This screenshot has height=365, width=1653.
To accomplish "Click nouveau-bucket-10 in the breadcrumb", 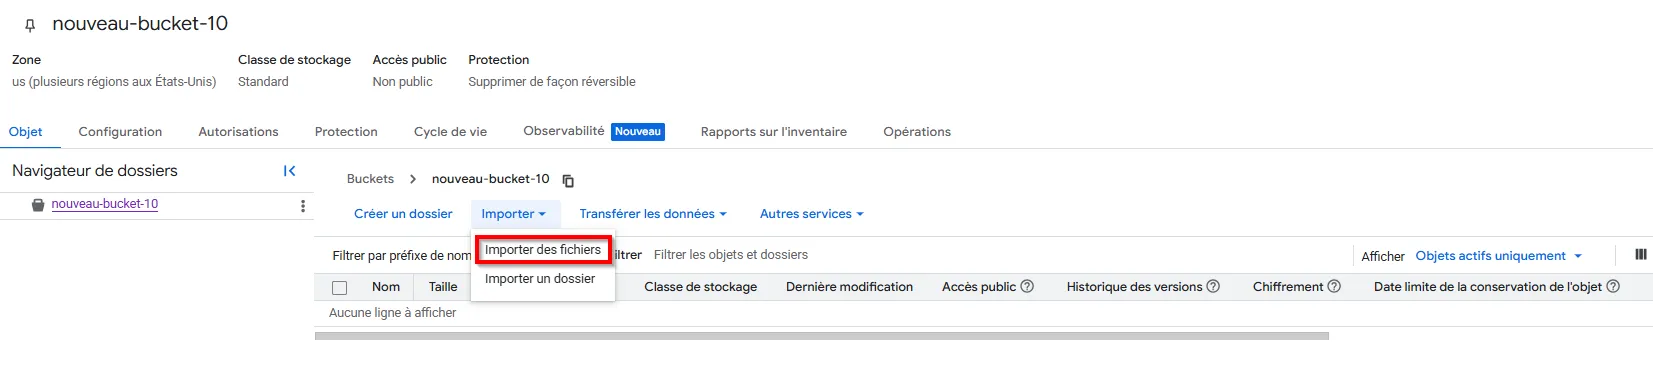I will (x=491, y=179).
